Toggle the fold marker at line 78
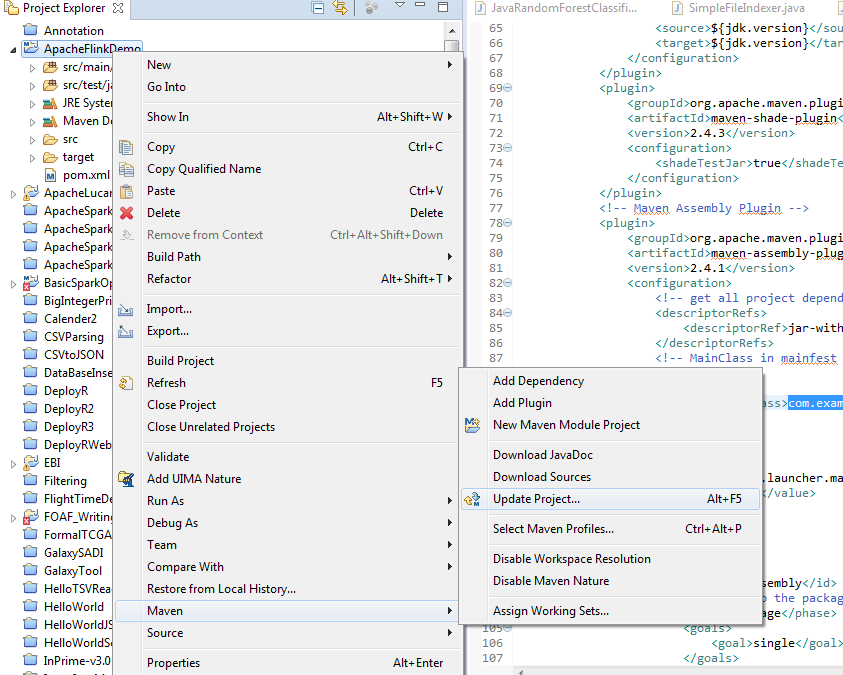This screenshot has width=843, height=675. [x=507, y=223]
